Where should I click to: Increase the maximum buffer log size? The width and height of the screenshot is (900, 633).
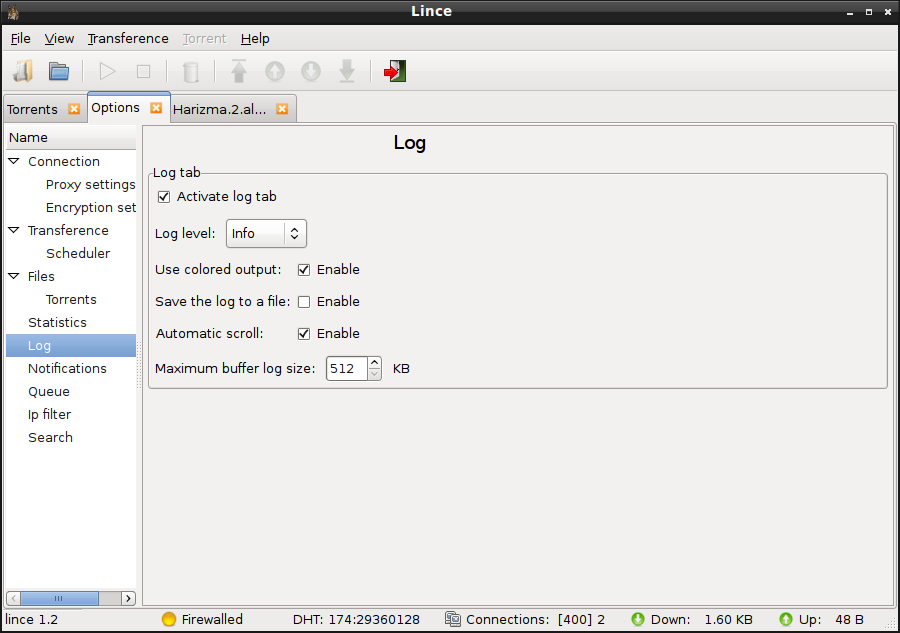[374, 363]
